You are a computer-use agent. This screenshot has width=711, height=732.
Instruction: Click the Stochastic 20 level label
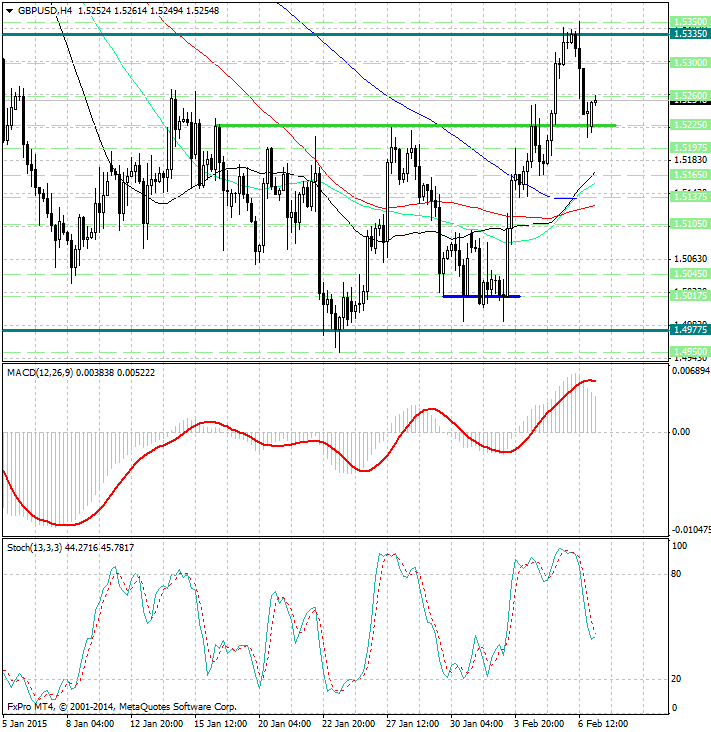pyautogui.click(x=676, y=679)
